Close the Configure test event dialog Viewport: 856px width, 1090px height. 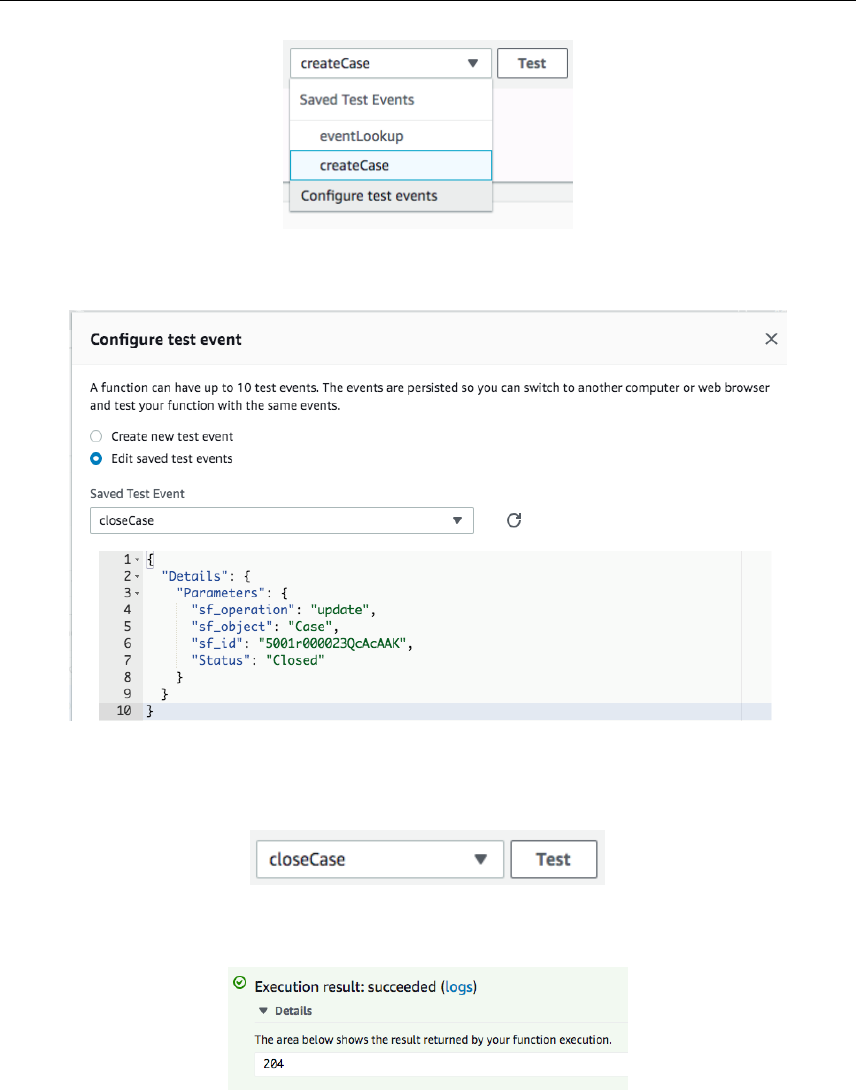pos(771,339)
